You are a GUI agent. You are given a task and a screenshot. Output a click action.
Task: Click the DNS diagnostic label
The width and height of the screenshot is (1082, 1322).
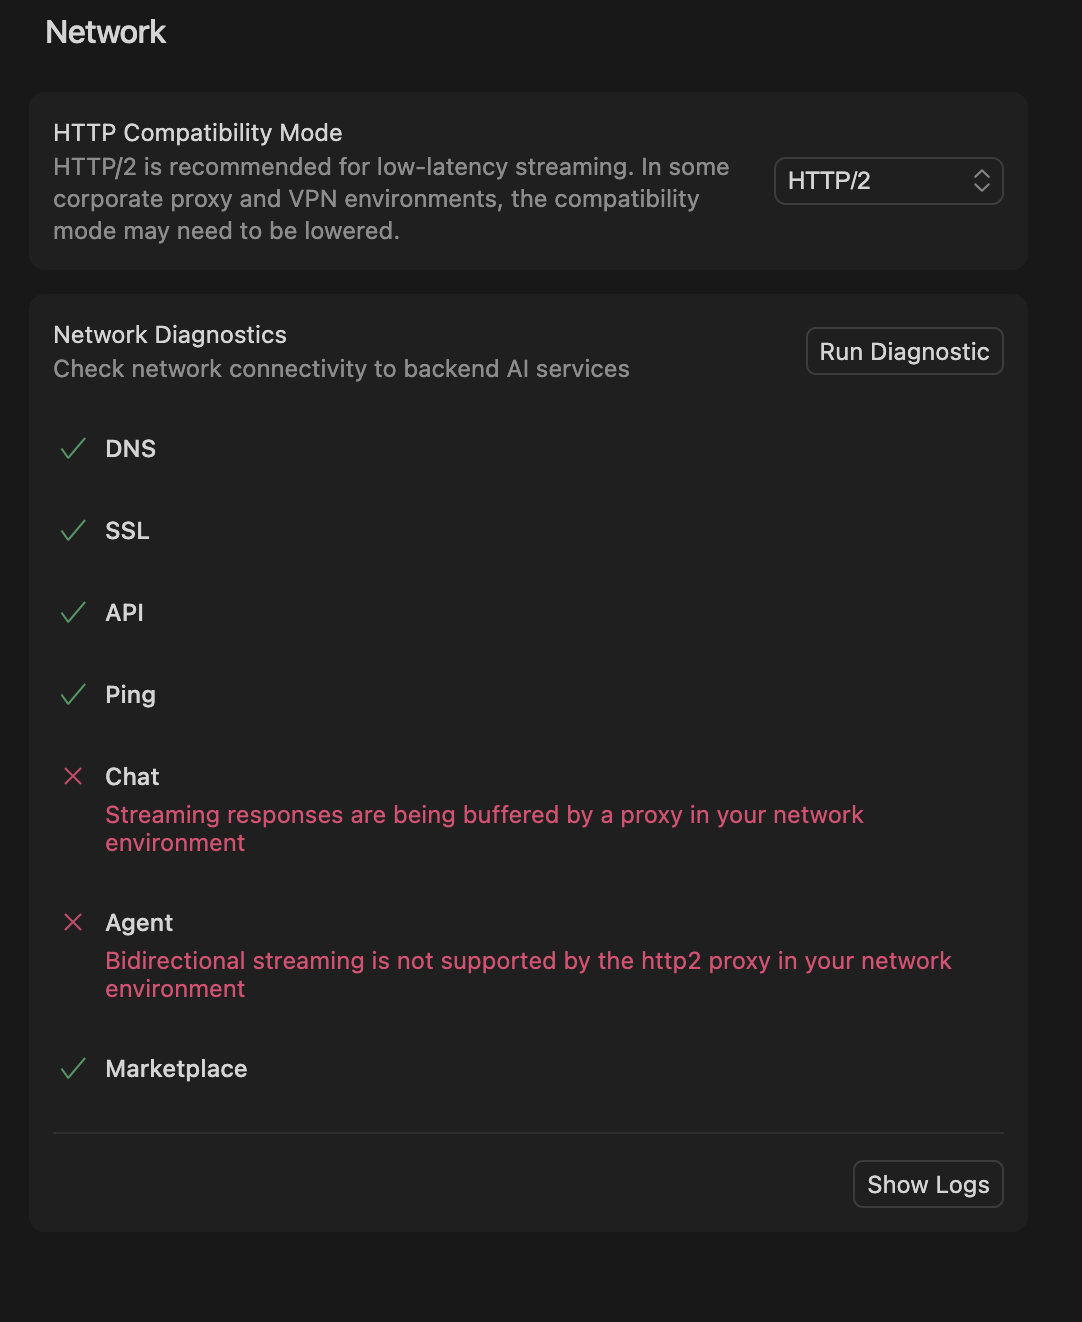(x=131, y=449)
